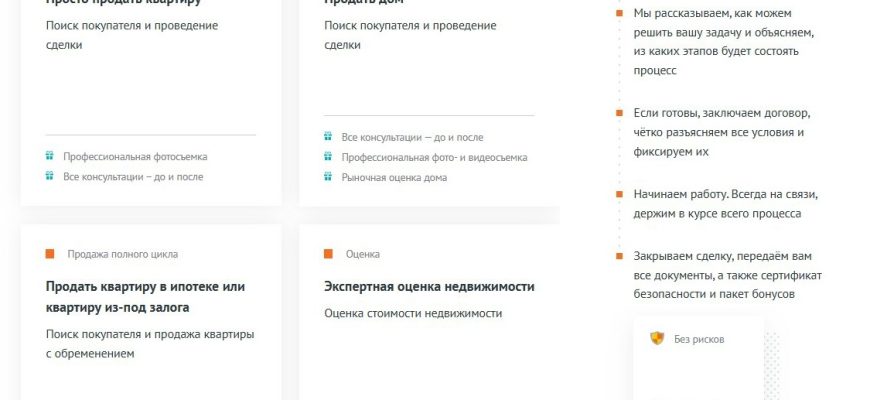Click orange bullet beside "Начинаем работу. Всегда на связи"
Screen dimensions: 870x400
tap(619, 194)
